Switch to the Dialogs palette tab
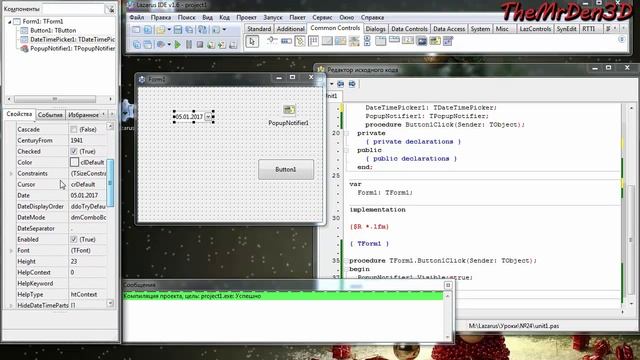 (376, 29)
